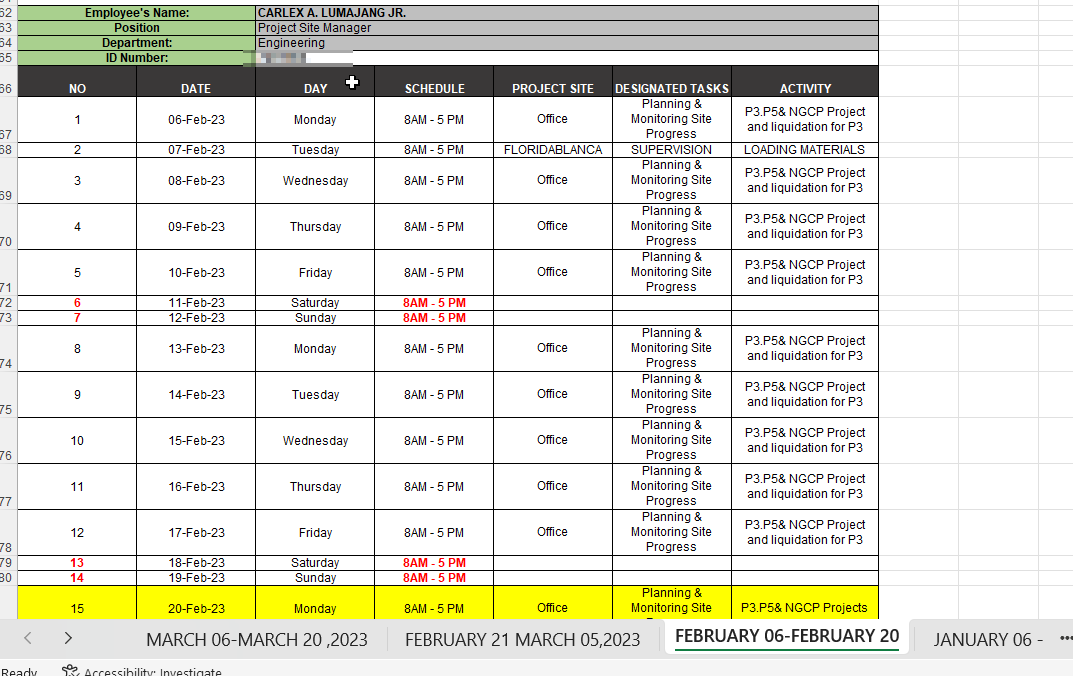This screenshot has width=1073, height=676.
Task: Select the Project Site Manager cell
Action: coord(567,28)
